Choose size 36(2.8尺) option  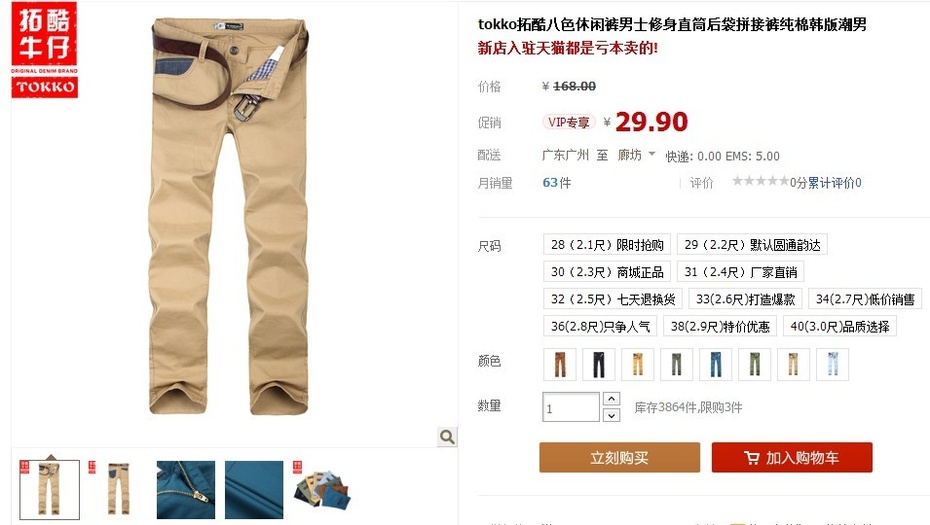pos(600,326)
